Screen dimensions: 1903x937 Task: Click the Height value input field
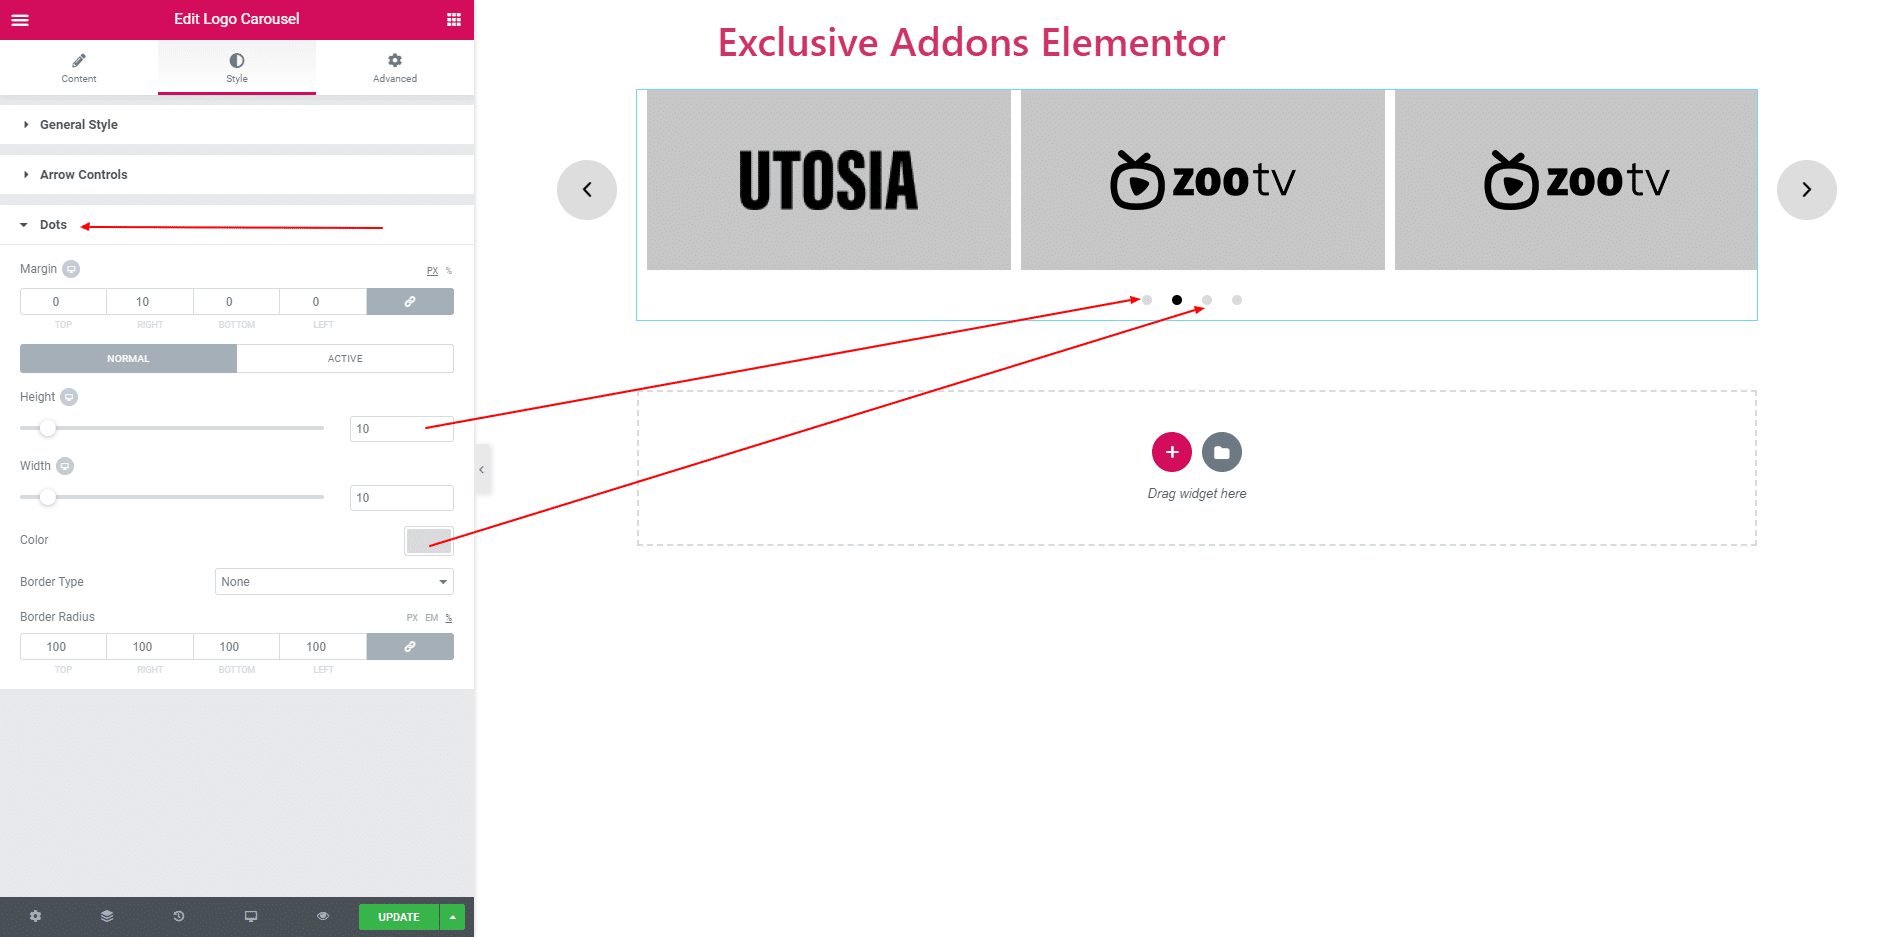point(402,429)
